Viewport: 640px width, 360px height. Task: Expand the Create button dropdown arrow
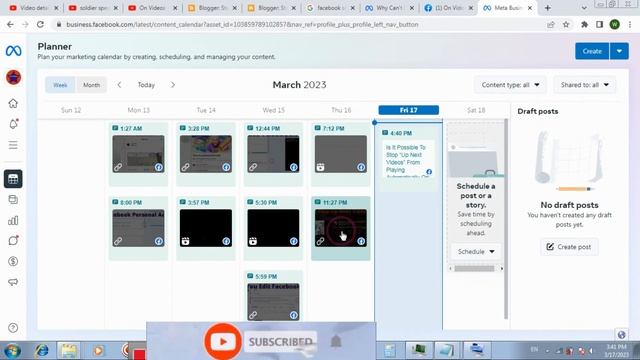click(619, 51)
